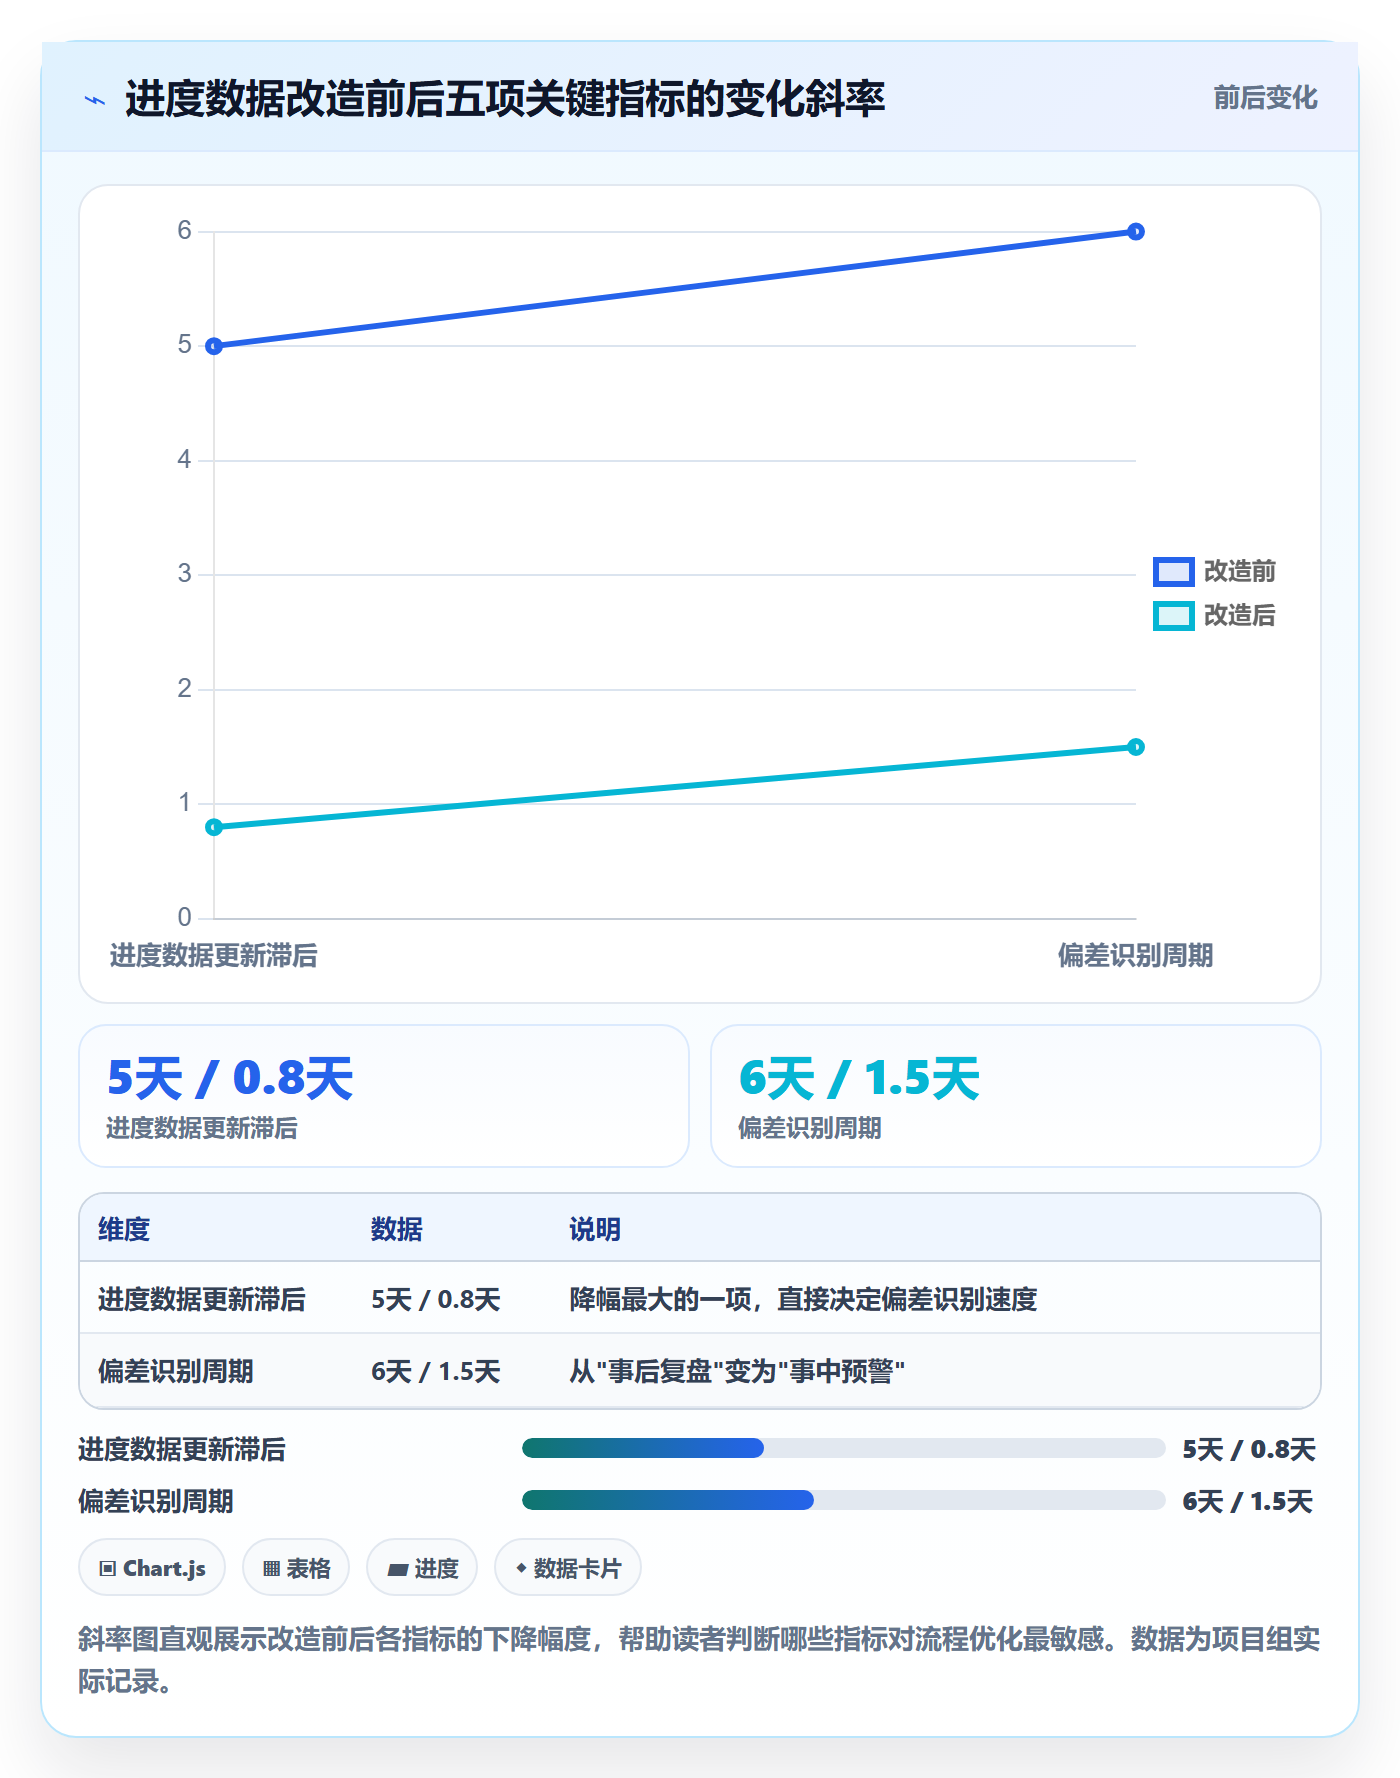Click the description 从"事后复盘"变为"事中预警"
Image resolution: width=1400 pixels, height=1778 pixels.
737,1371
